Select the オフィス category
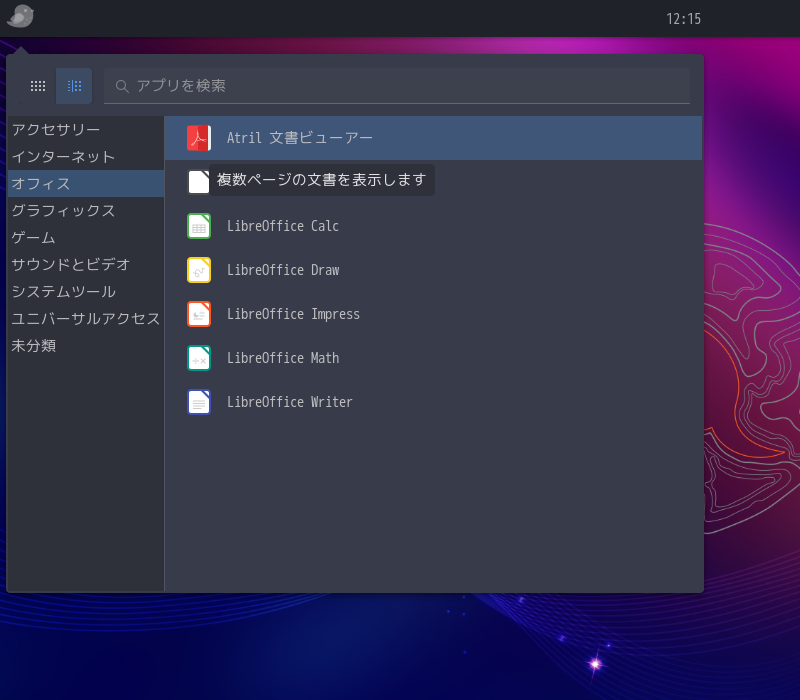This screenshot has width=800, height=700. click(x=86, y=184)
